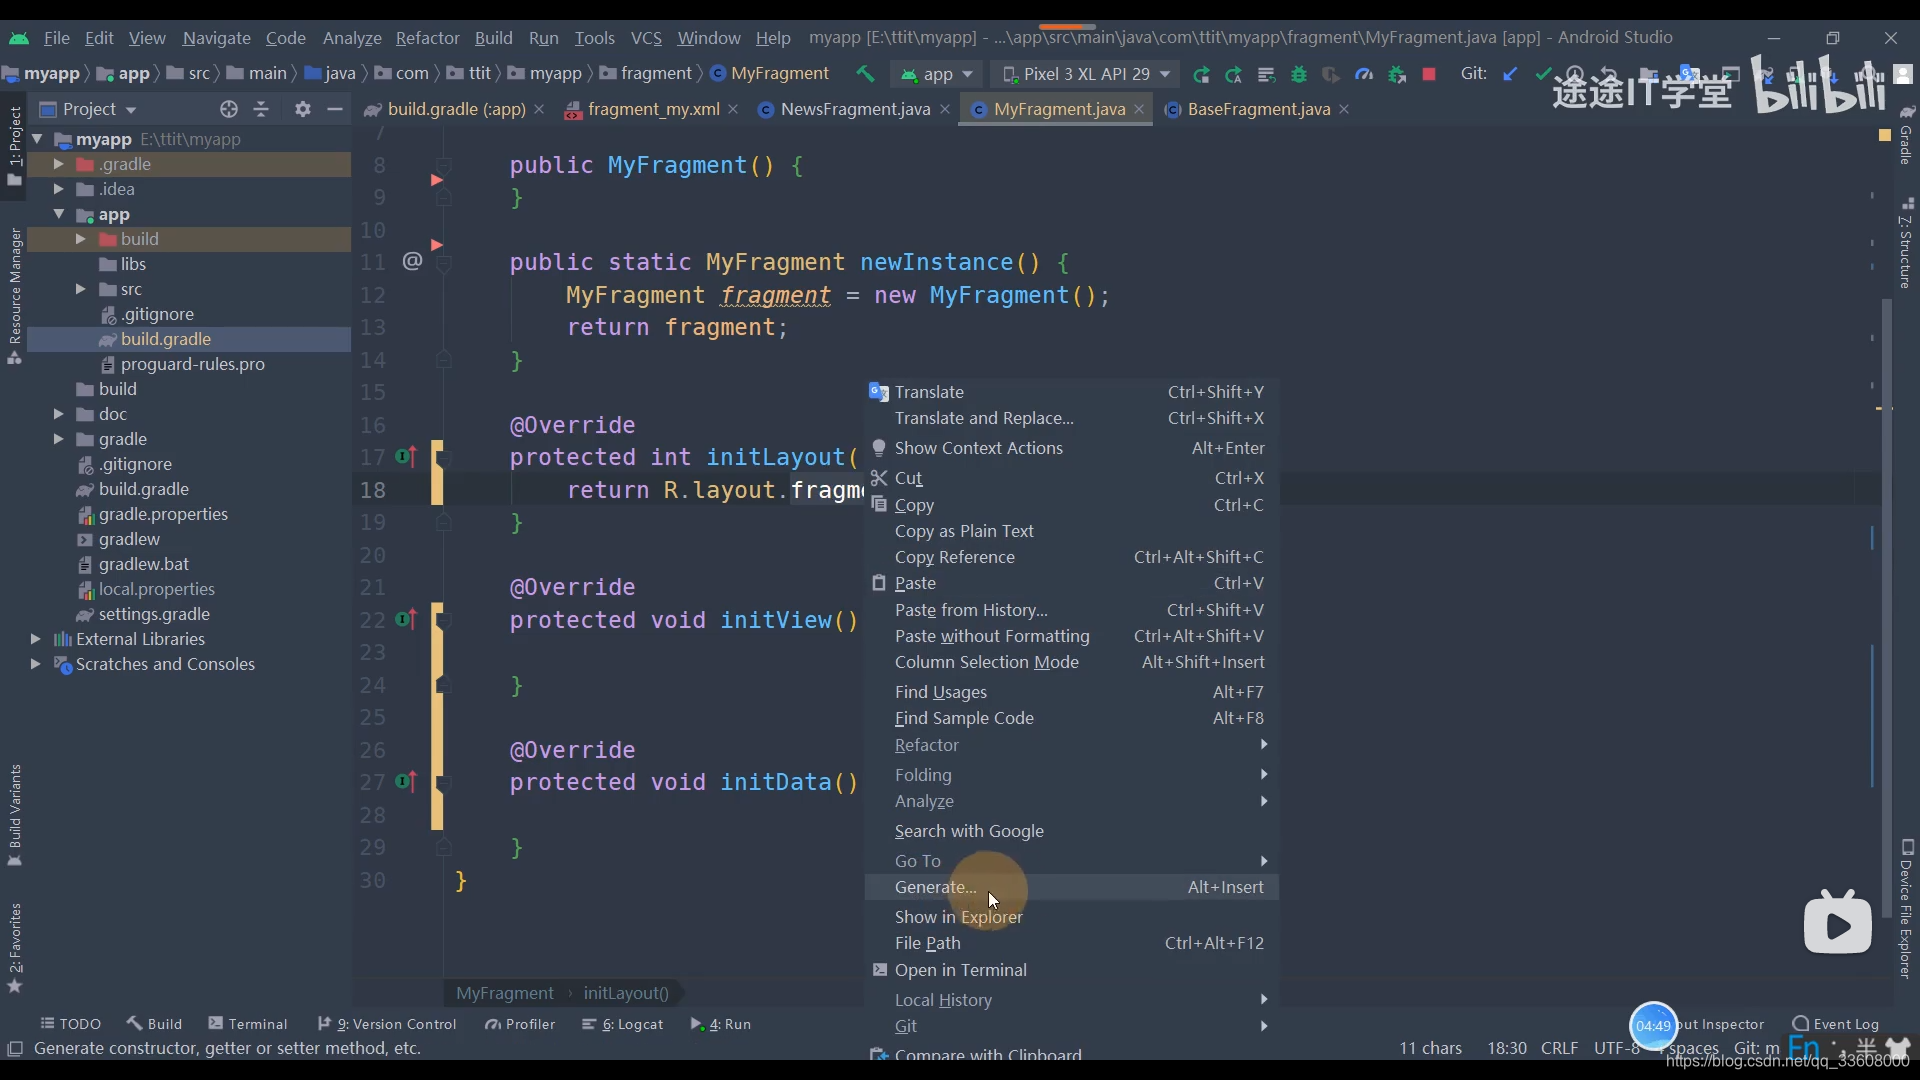Viewport: 1920px width, 1080px height.
Task: Open the Terminal tool window
Action: pos(247,1024)
